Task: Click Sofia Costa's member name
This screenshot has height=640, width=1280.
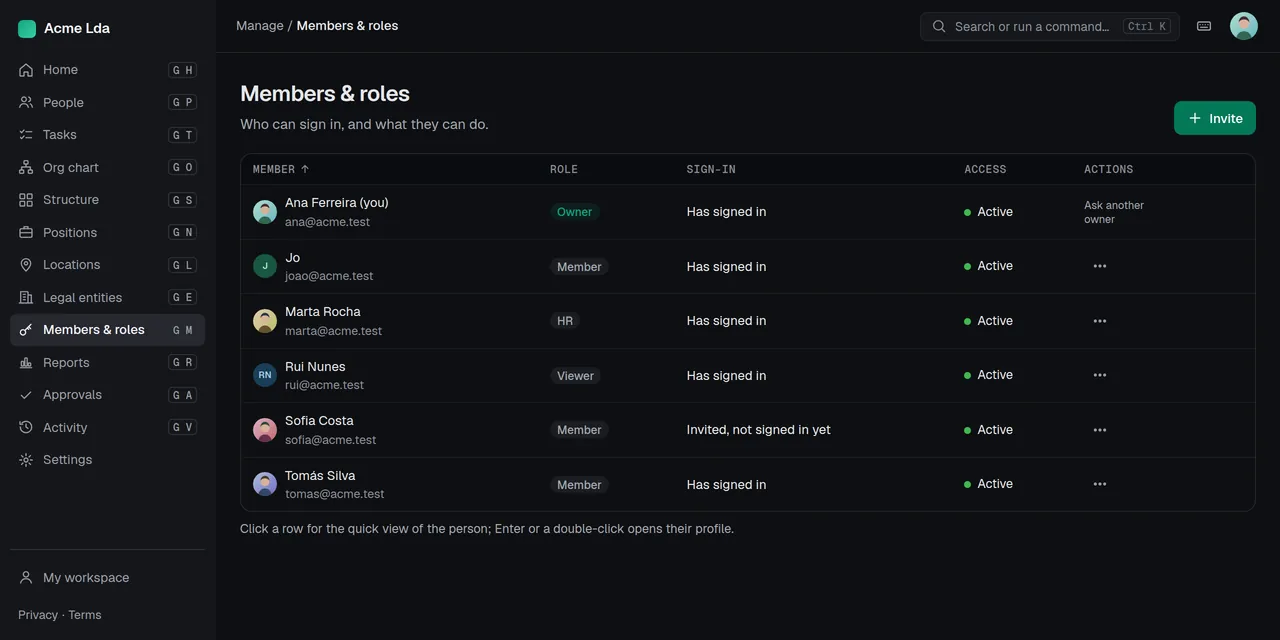Action: coord(319,421)
